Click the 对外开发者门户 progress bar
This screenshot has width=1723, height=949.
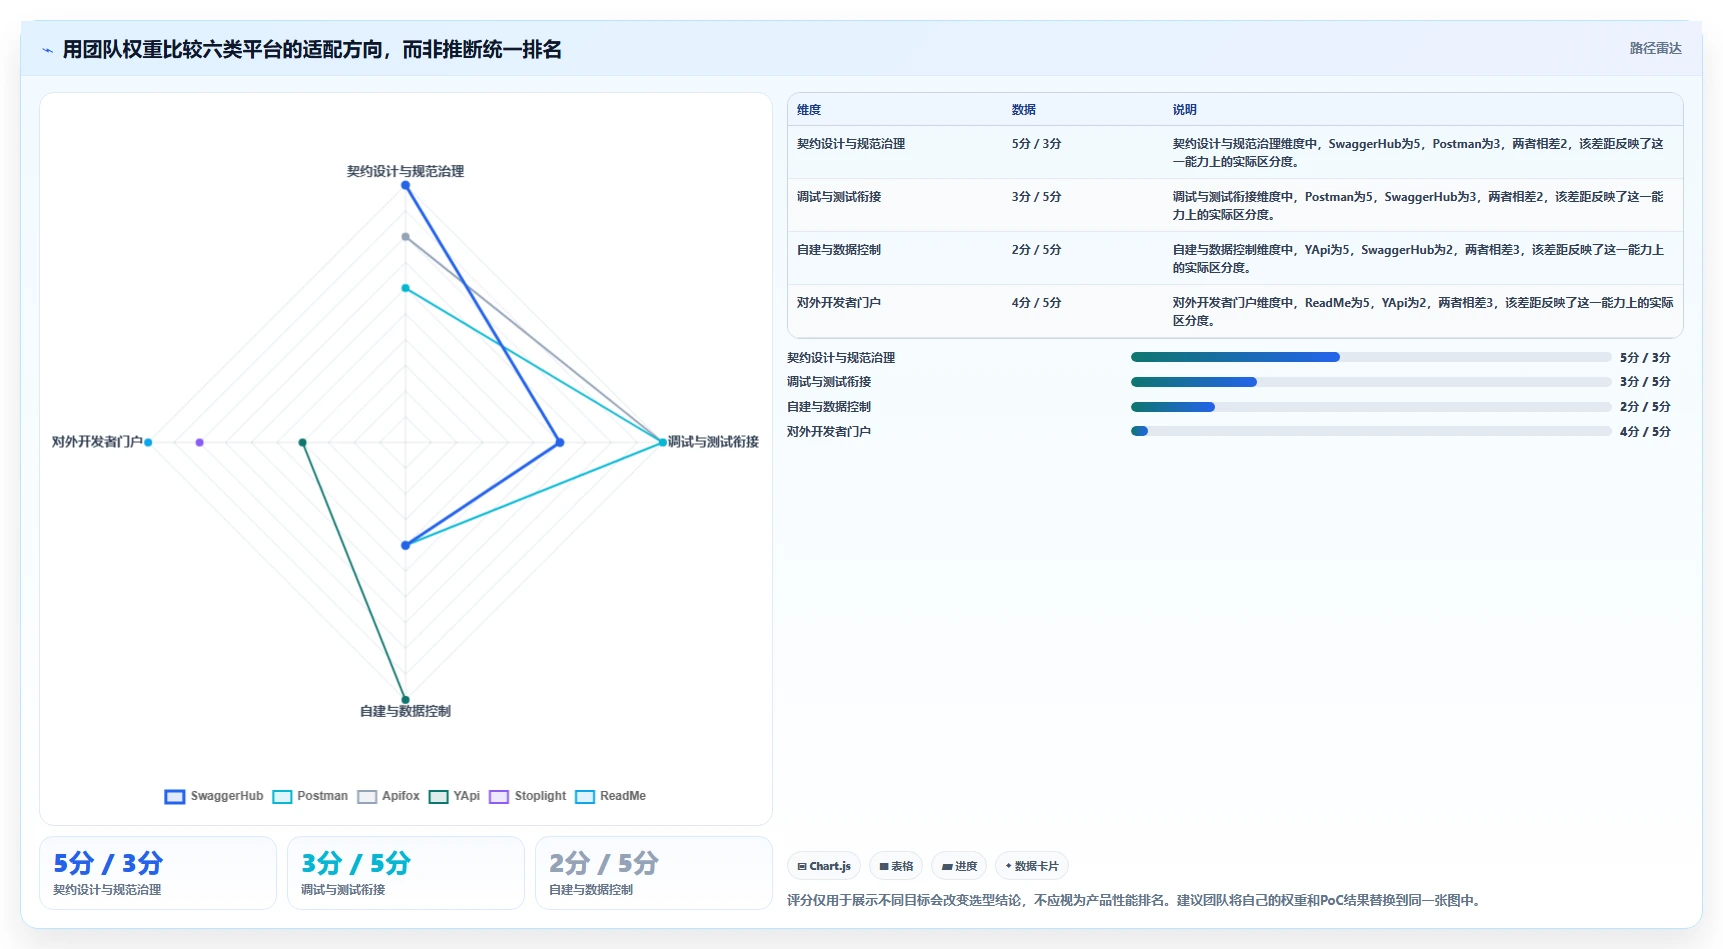pos(1371,431)
